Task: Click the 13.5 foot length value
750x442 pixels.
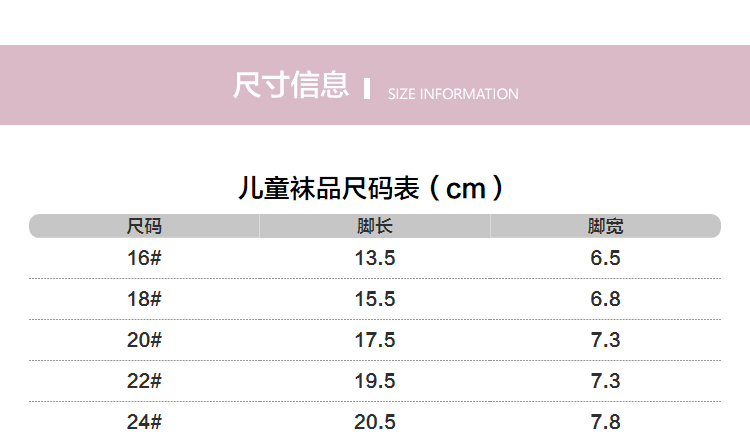Action: 375,258
